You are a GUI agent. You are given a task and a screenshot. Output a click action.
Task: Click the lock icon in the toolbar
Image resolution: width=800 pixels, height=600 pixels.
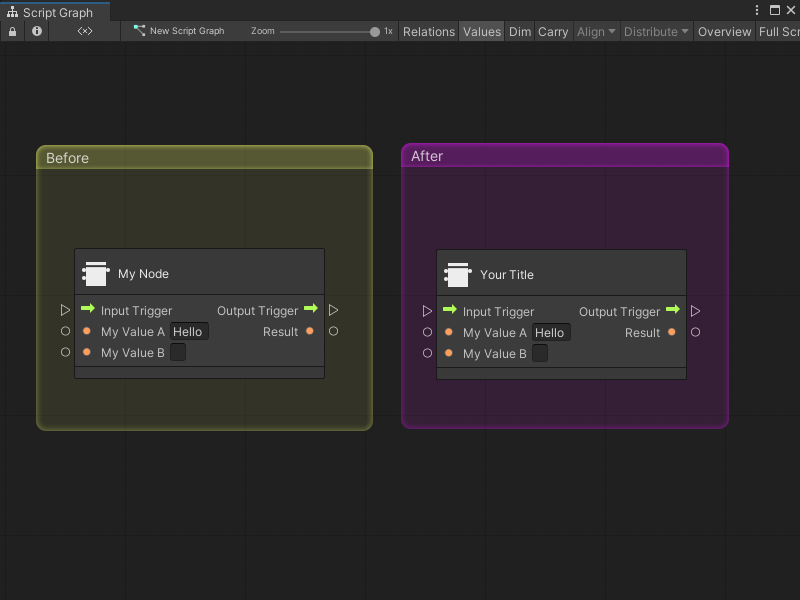[13, 32]
